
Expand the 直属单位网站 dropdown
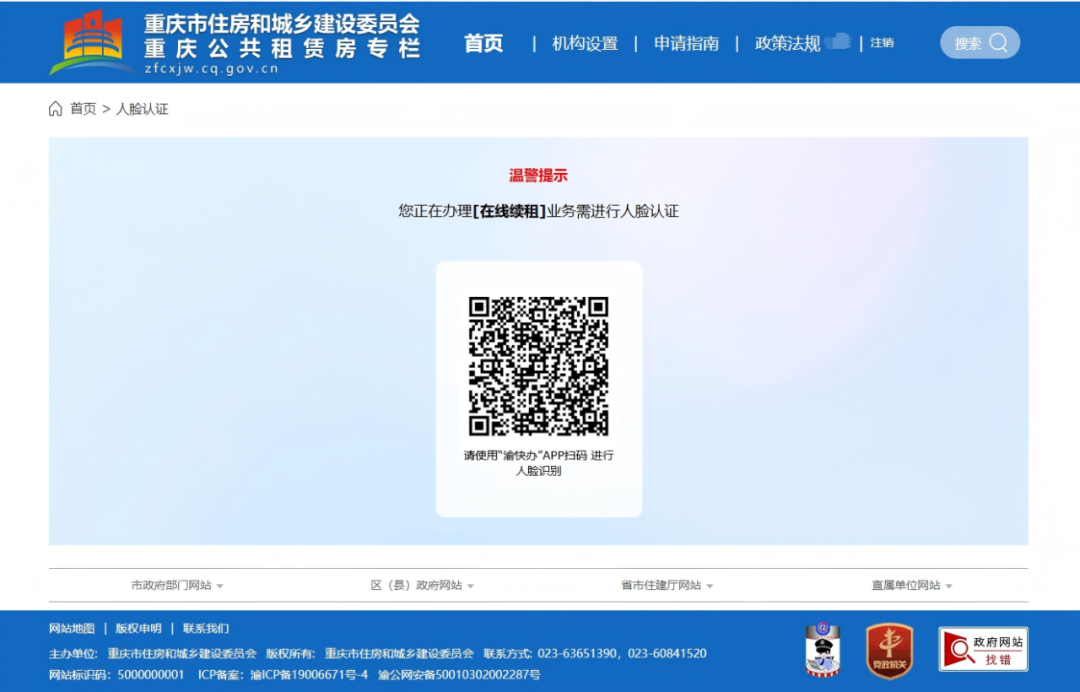pyautogui.click(x=912, y=585)
